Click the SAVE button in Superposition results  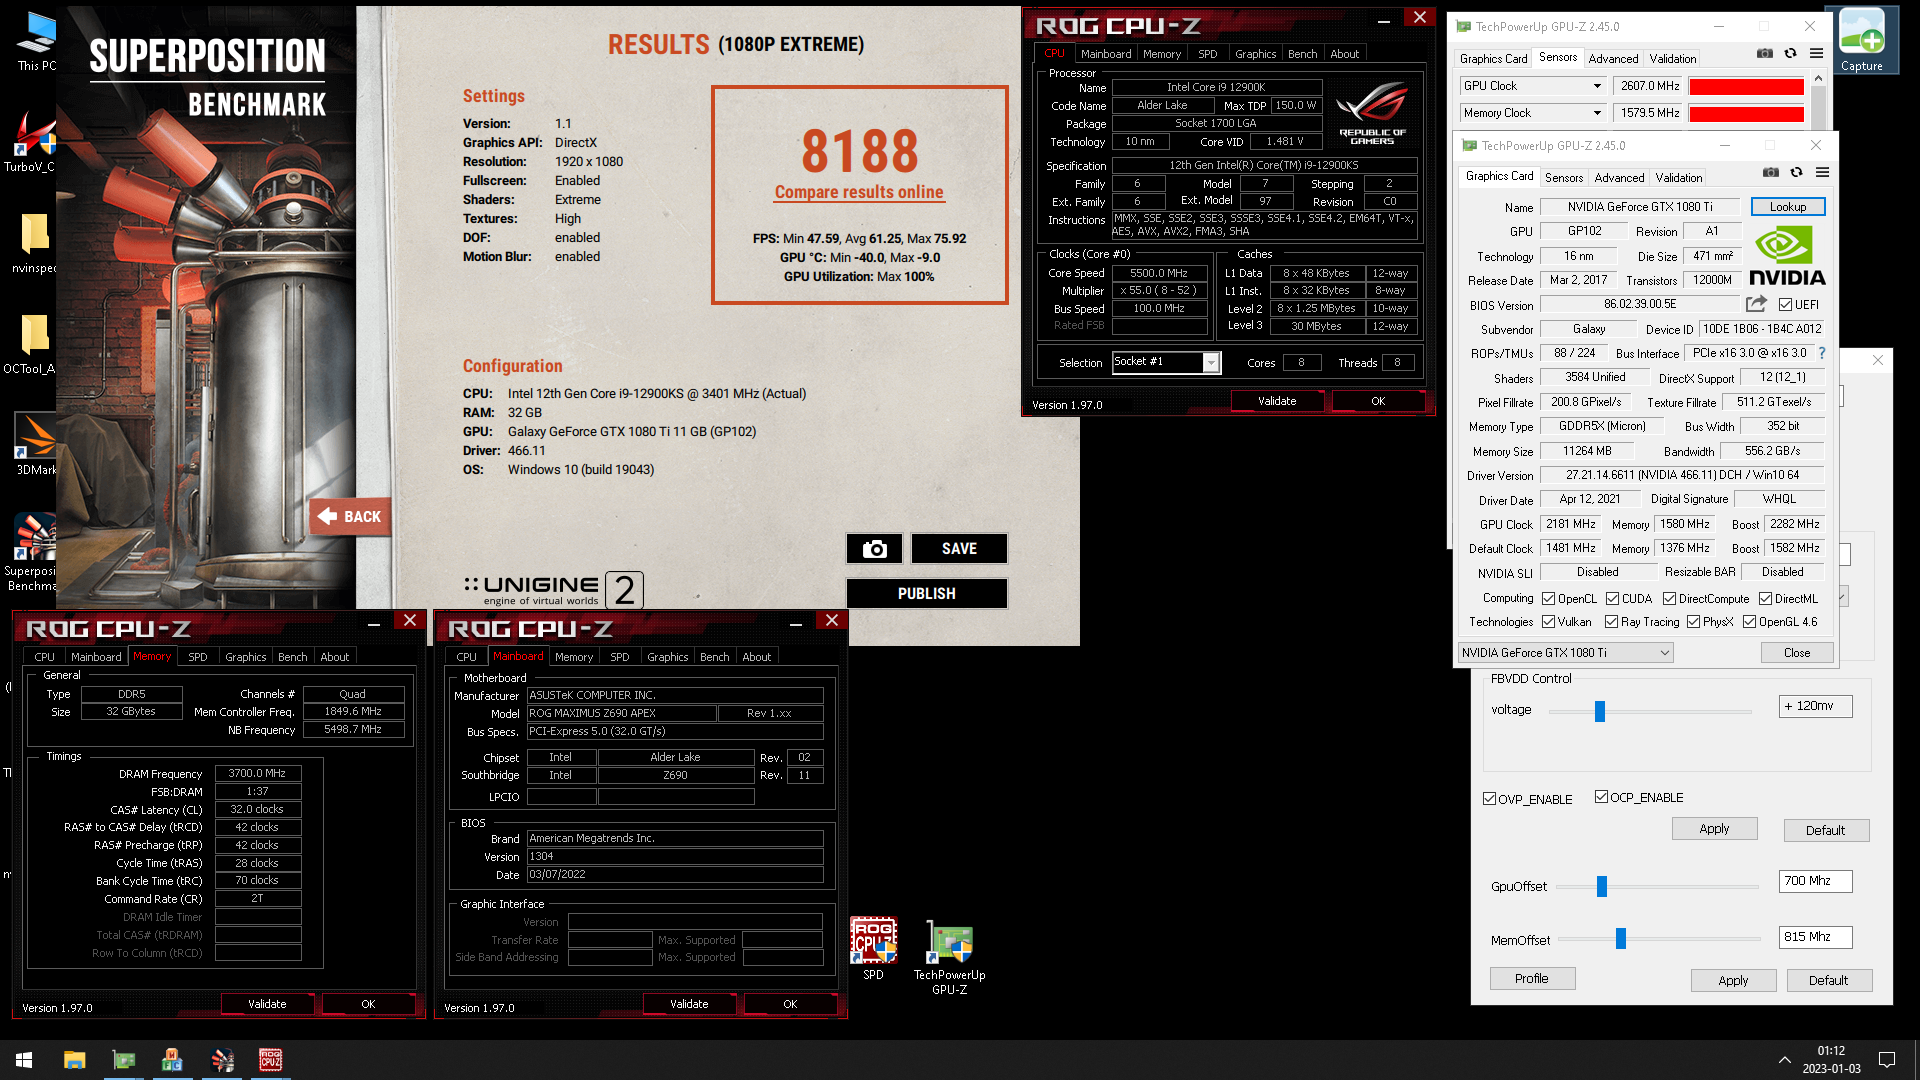[x=958, y=549]
